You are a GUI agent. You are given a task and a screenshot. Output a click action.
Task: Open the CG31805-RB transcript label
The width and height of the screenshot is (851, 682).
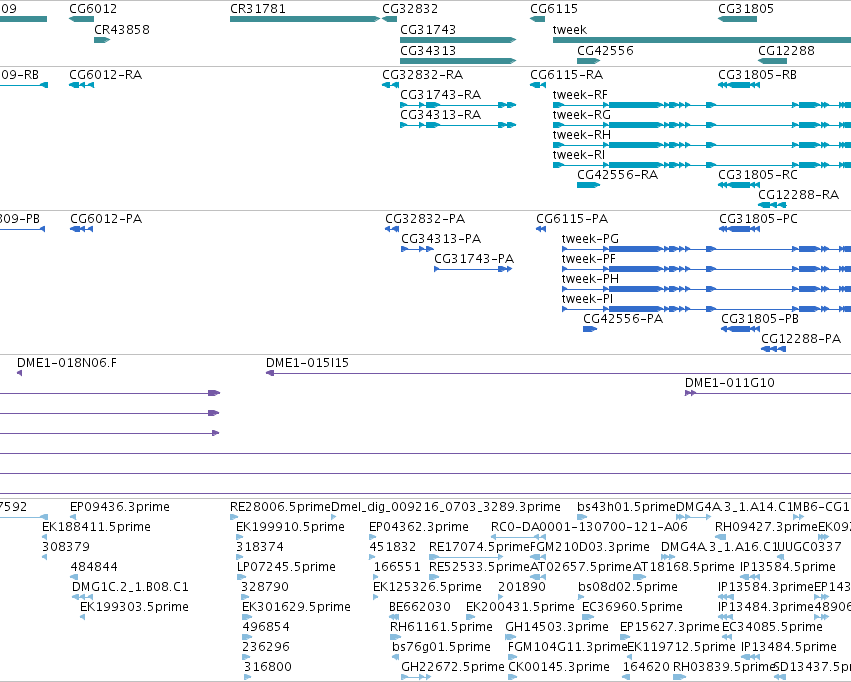tap(758, 74)
